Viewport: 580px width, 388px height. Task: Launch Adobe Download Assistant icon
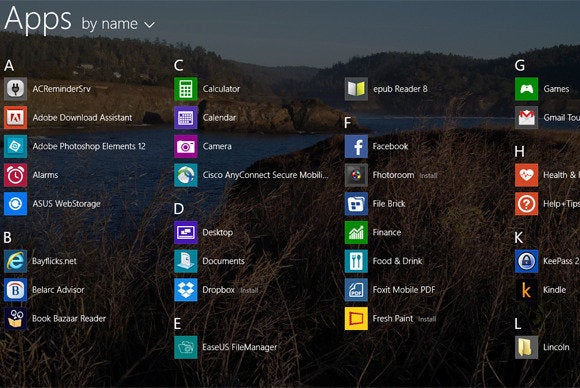coord(16,118)
